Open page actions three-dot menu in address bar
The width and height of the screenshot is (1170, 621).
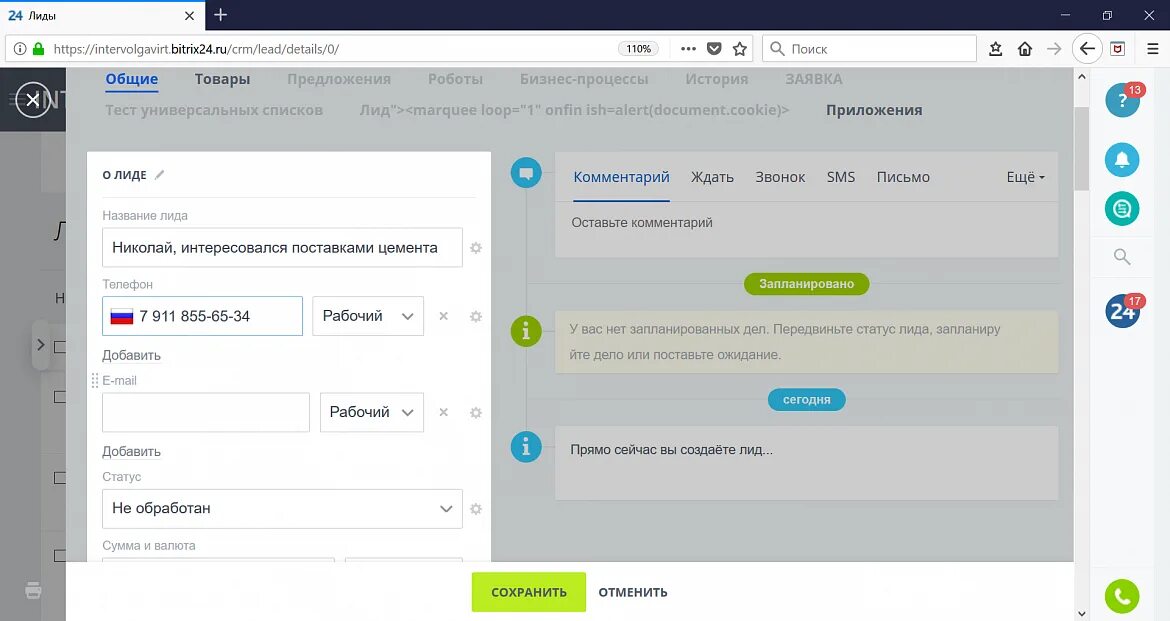[688, 49]
